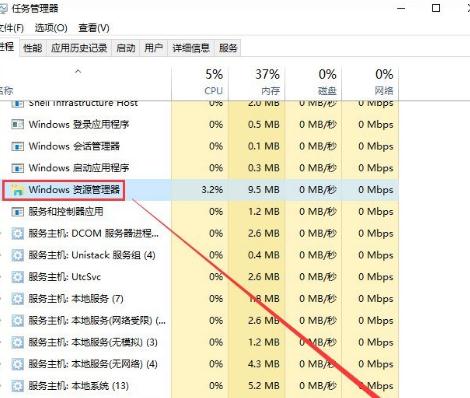Click the gear icon for 本地服务(无网络) (4)
The width and height of the screenshot is (470, 398).
click(17, 364)
